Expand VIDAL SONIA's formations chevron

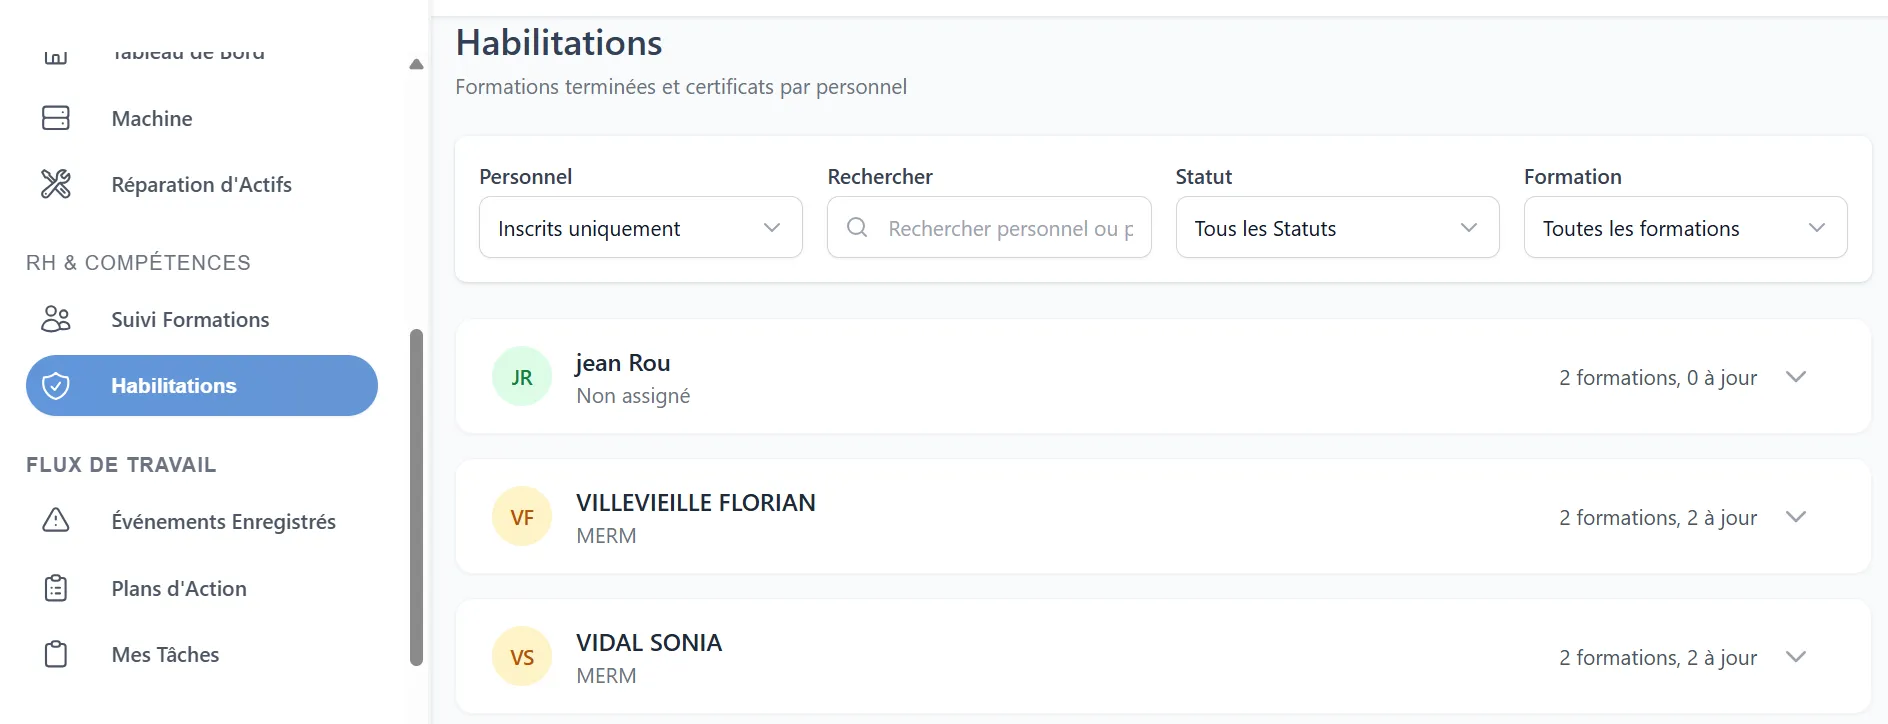click(x=1796, y=657)
